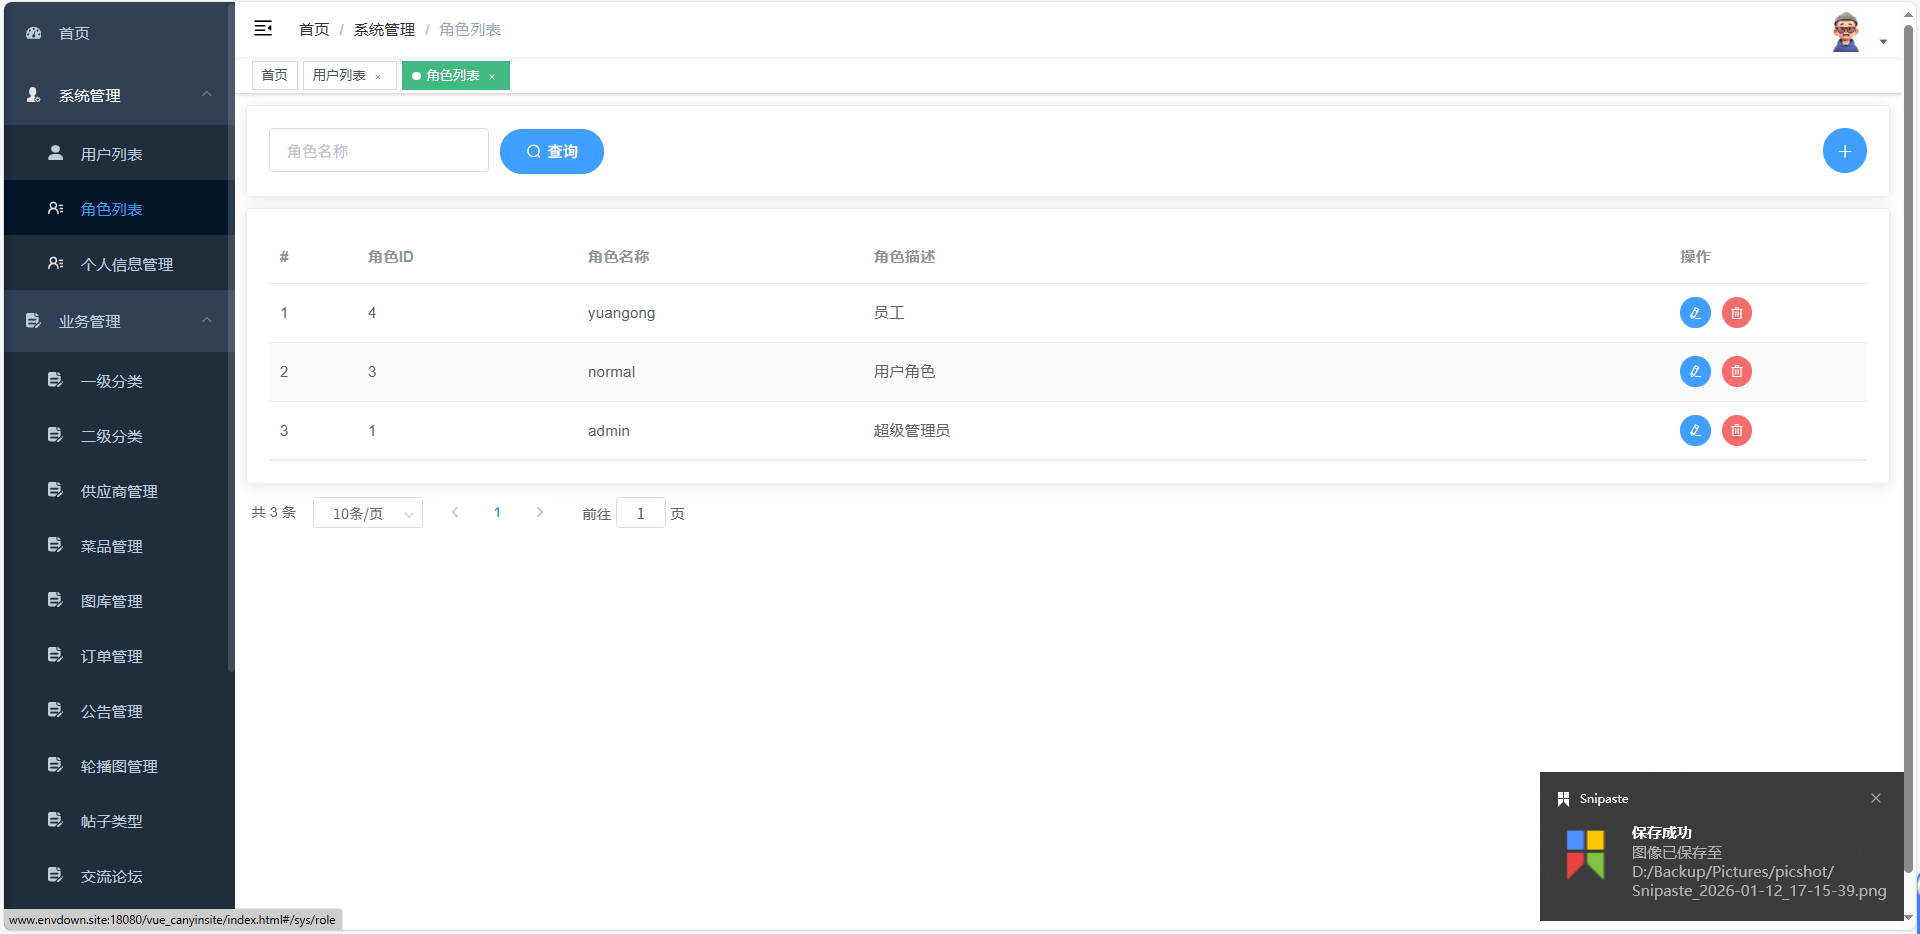Click the delete icon for the yuangong role
1920x934 pixels.
tap(1736, 312)
